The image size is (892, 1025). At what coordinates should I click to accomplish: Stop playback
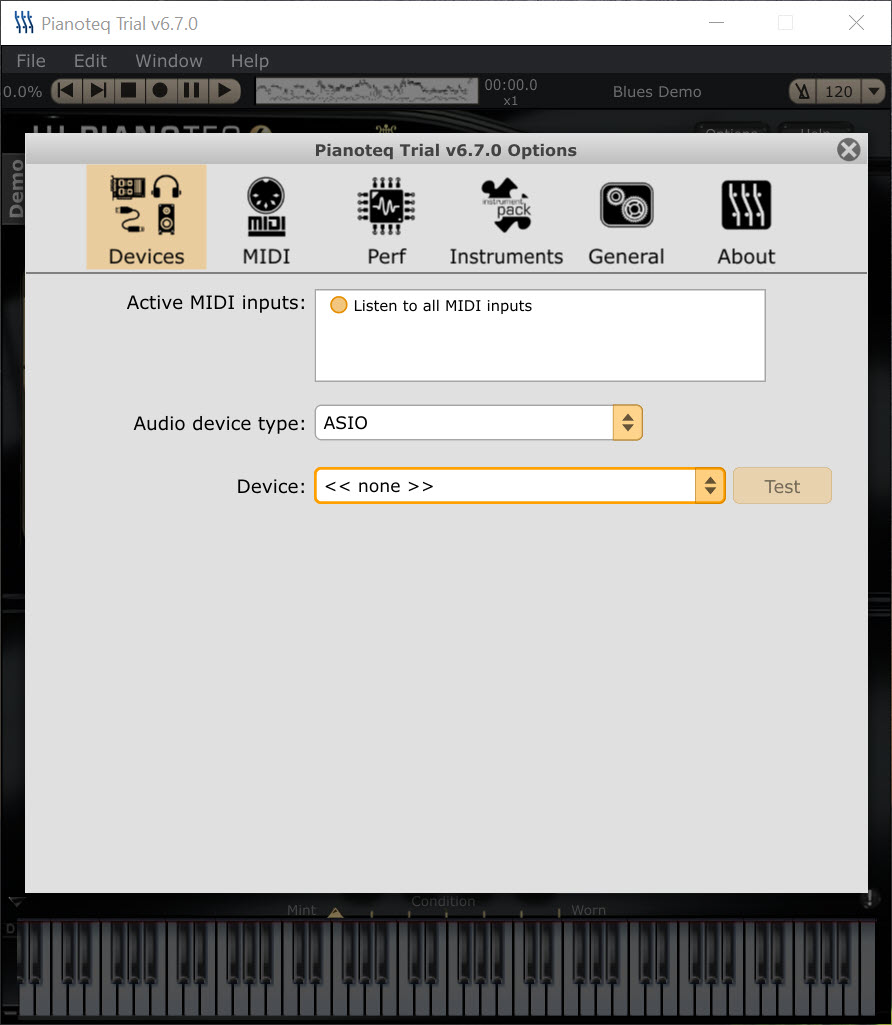[x=129, y=90]
